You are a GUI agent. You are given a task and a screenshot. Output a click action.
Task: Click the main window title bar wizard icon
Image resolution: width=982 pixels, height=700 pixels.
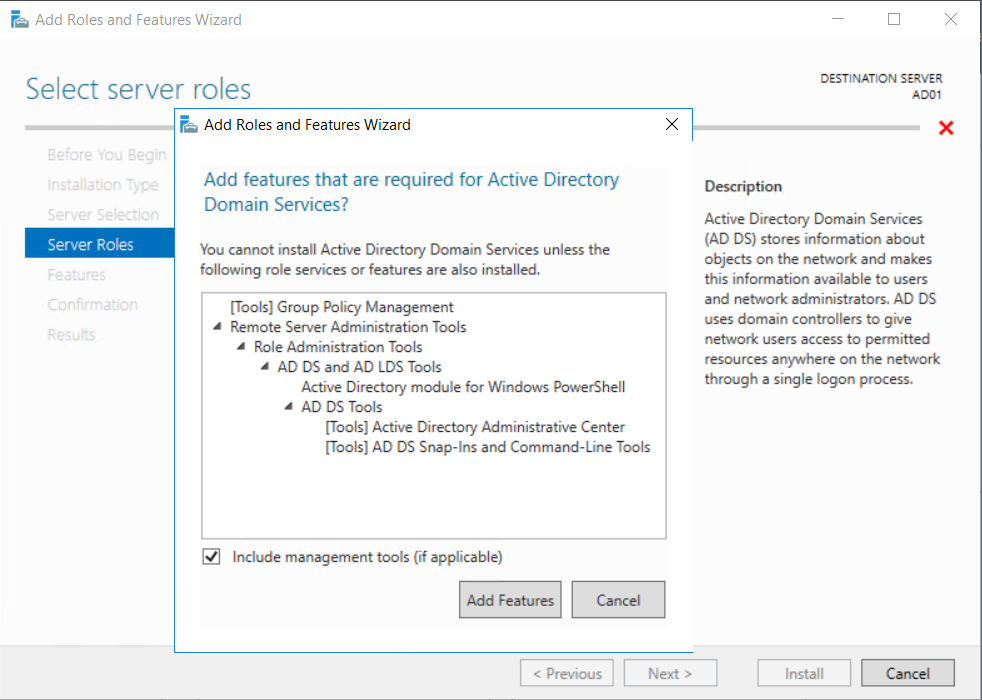point(20,19)
